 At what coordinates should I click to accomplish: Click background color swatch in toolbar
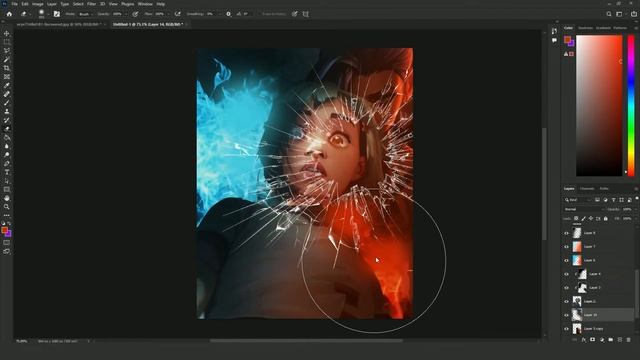pyautogui.click(x=8, y=234)
